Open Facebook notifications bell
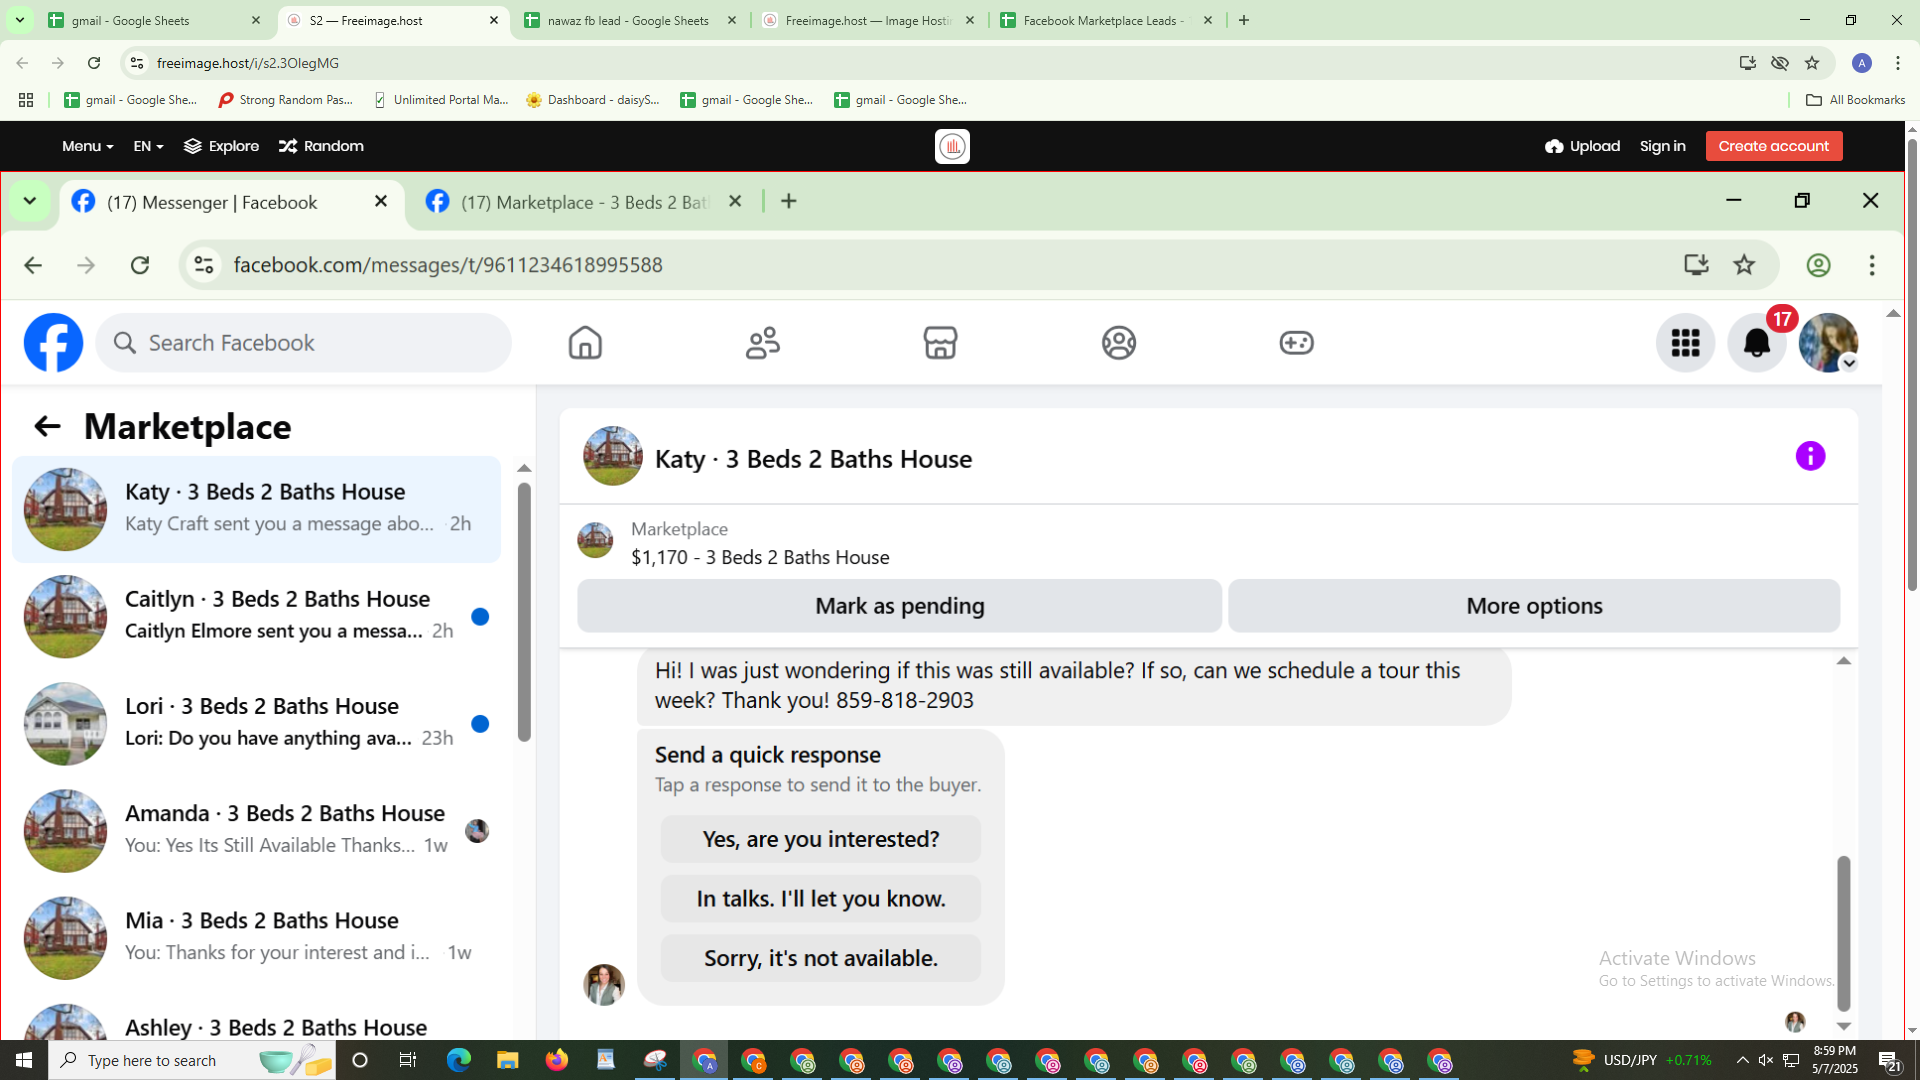The width and height of the screenshot is (1920, 1080). tap(1756, 343)
